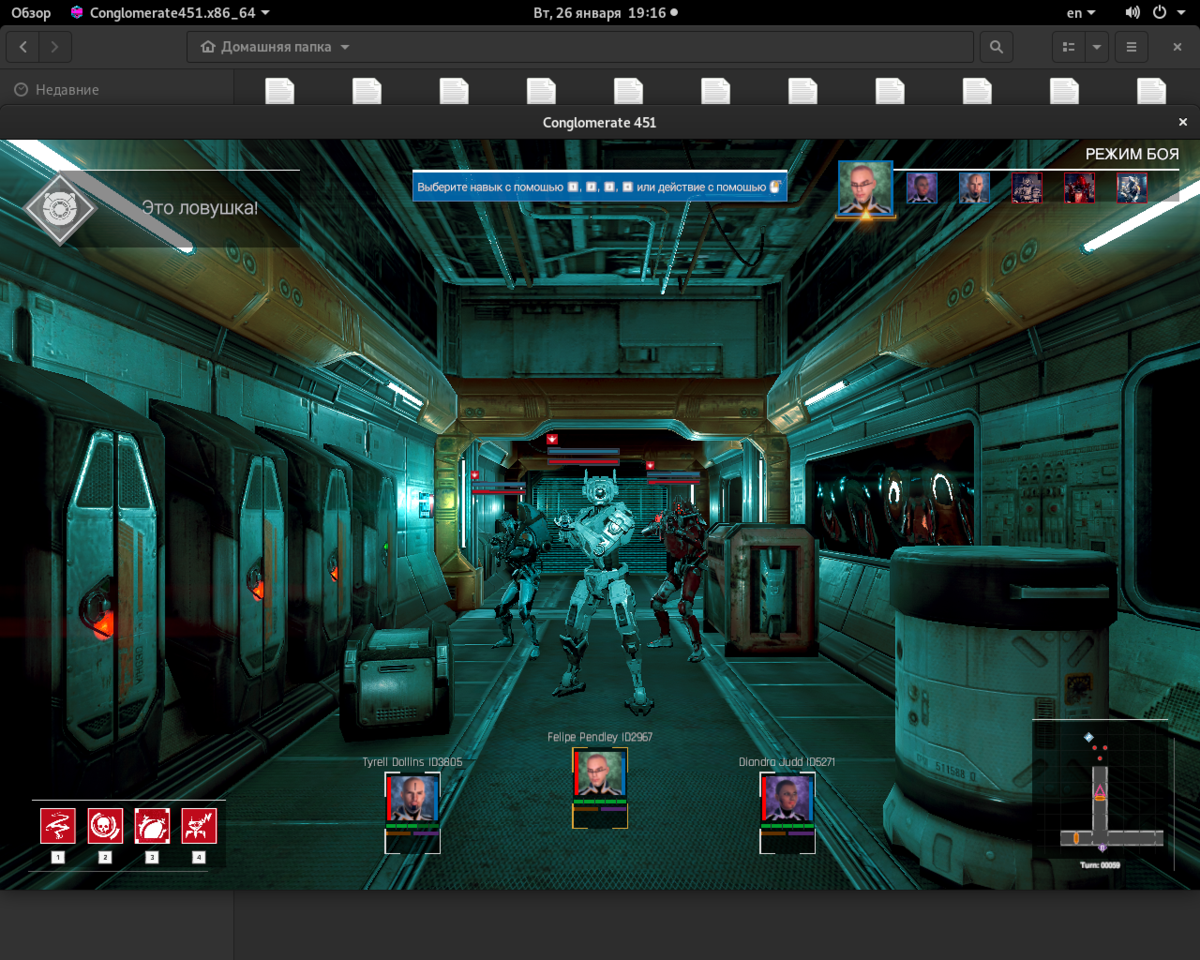The width and height of the screenshot is (1200, 960).
Task: Click the blue skill selection hint banner
Action: pyautogui.click(x=599, y=186)
